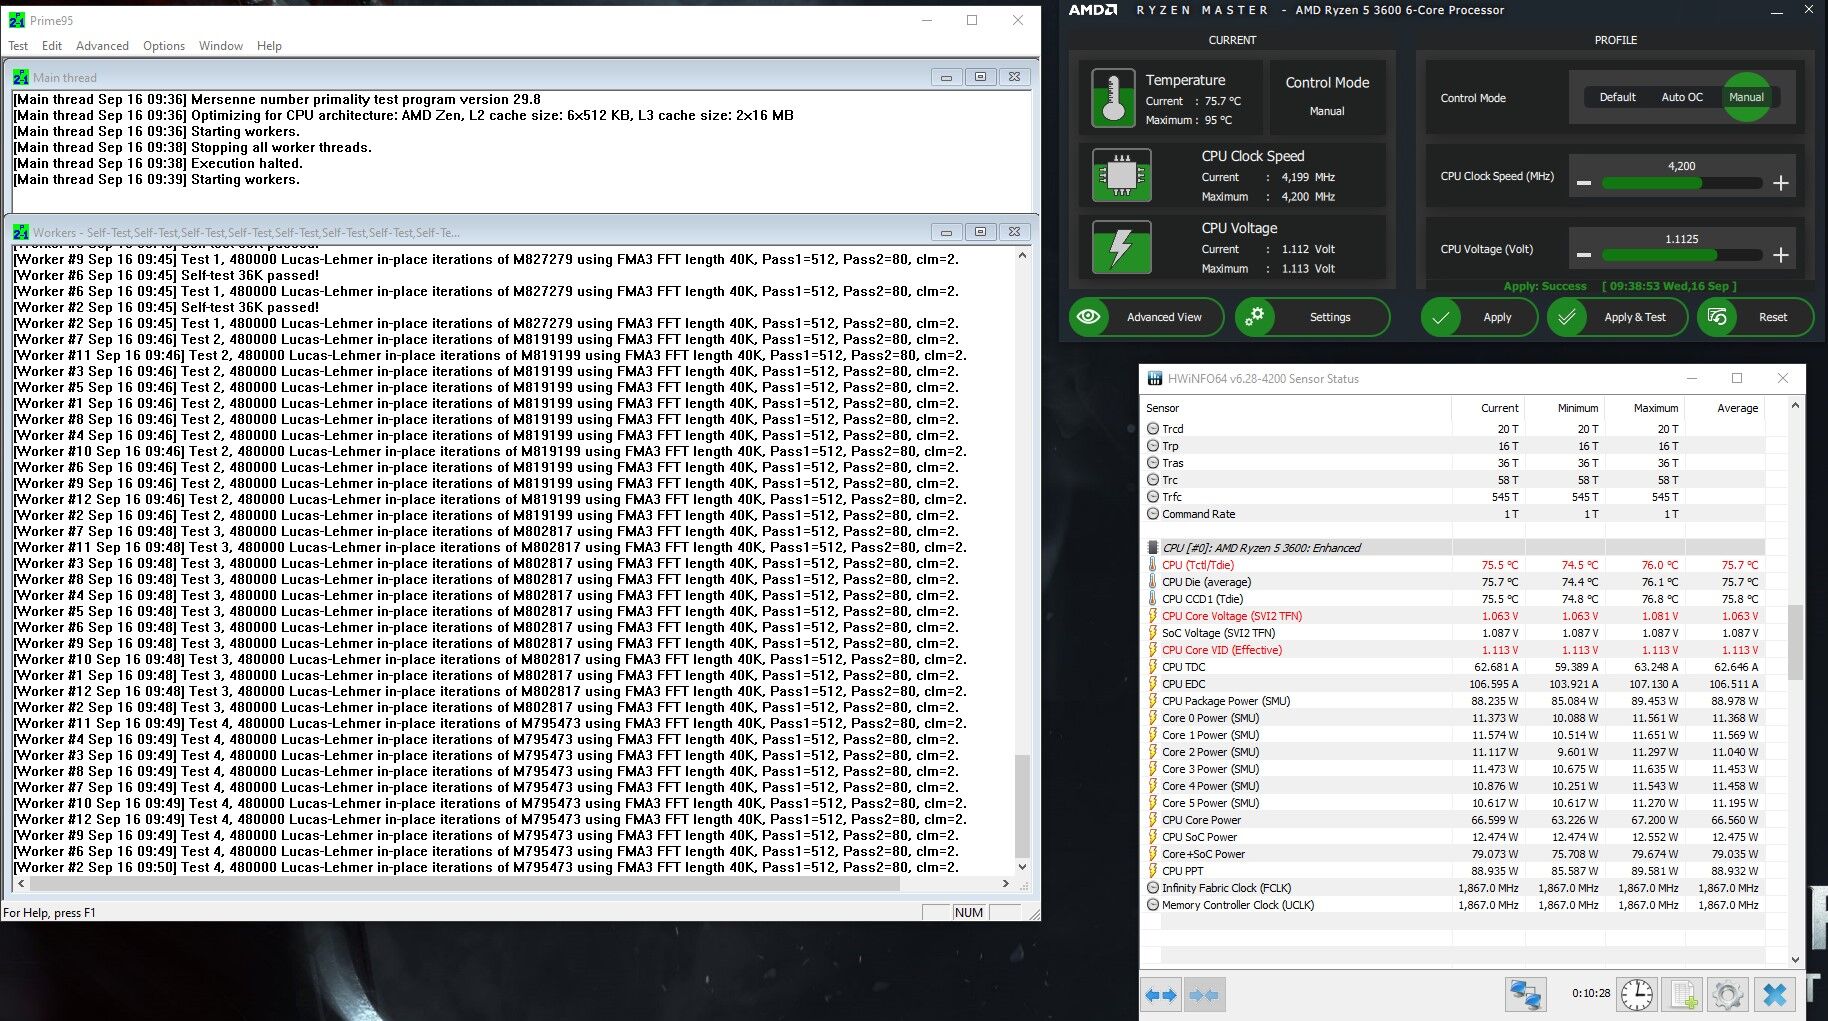Click the scroll-right arrow in Workers window

pos(1006,884)
